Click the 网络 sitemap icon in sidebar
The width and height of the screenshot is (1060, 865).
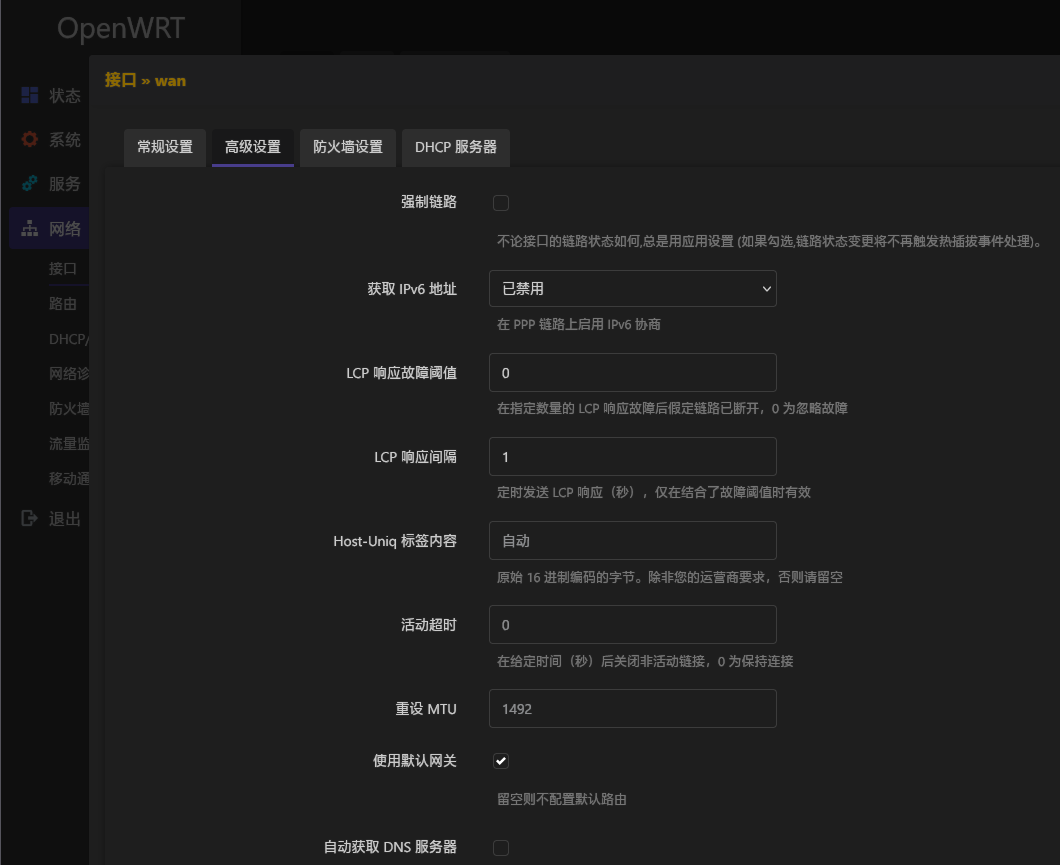pos(30,229)
